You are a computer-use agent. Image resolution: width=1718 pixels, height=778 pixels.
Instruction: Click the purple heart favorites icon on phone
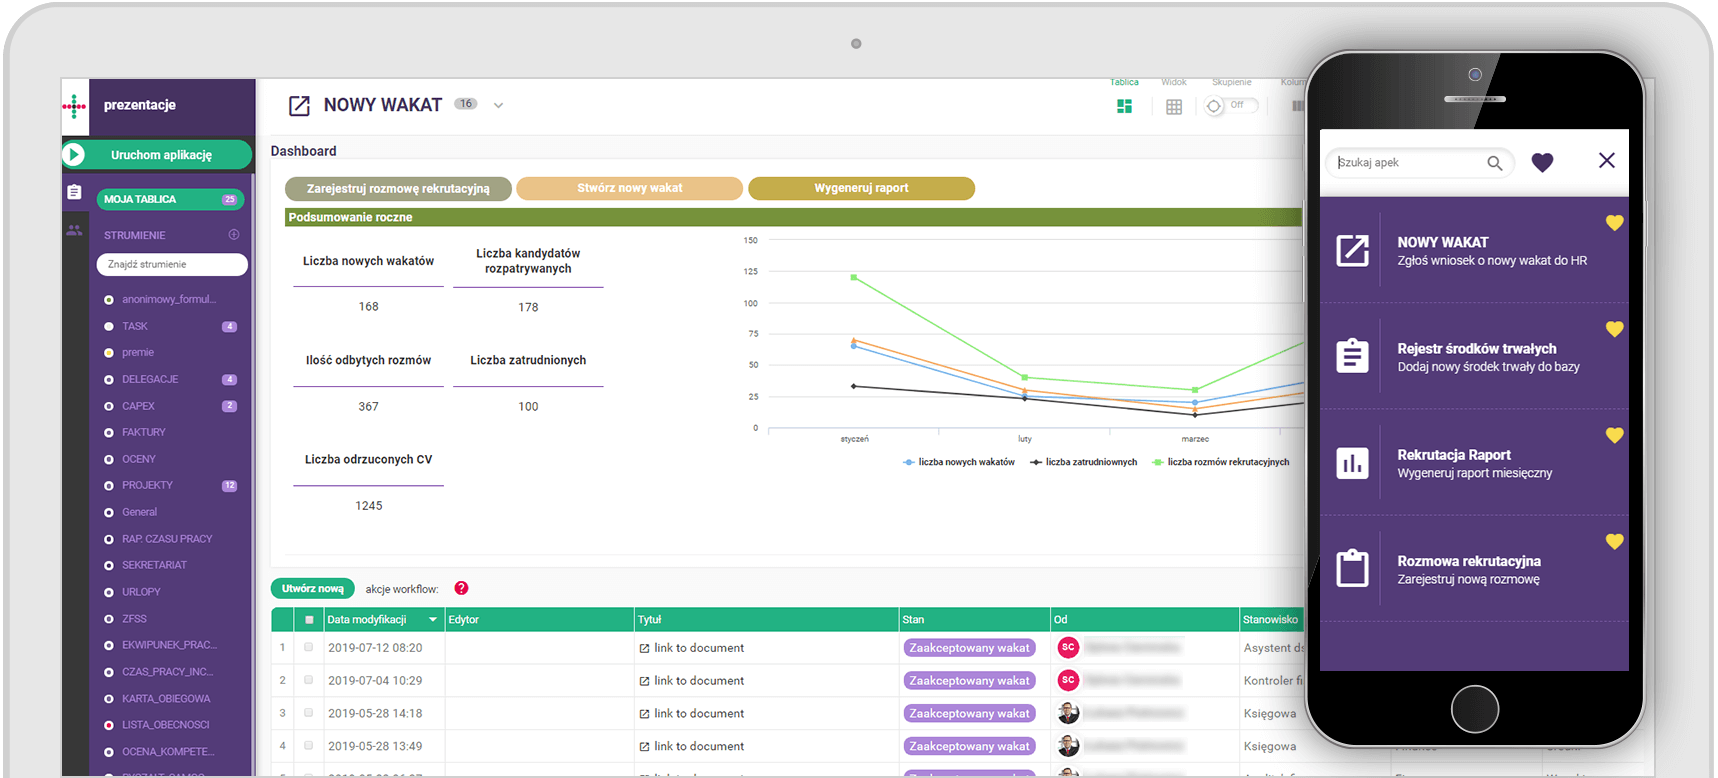pyautogui.click(x=1542, y=162)
